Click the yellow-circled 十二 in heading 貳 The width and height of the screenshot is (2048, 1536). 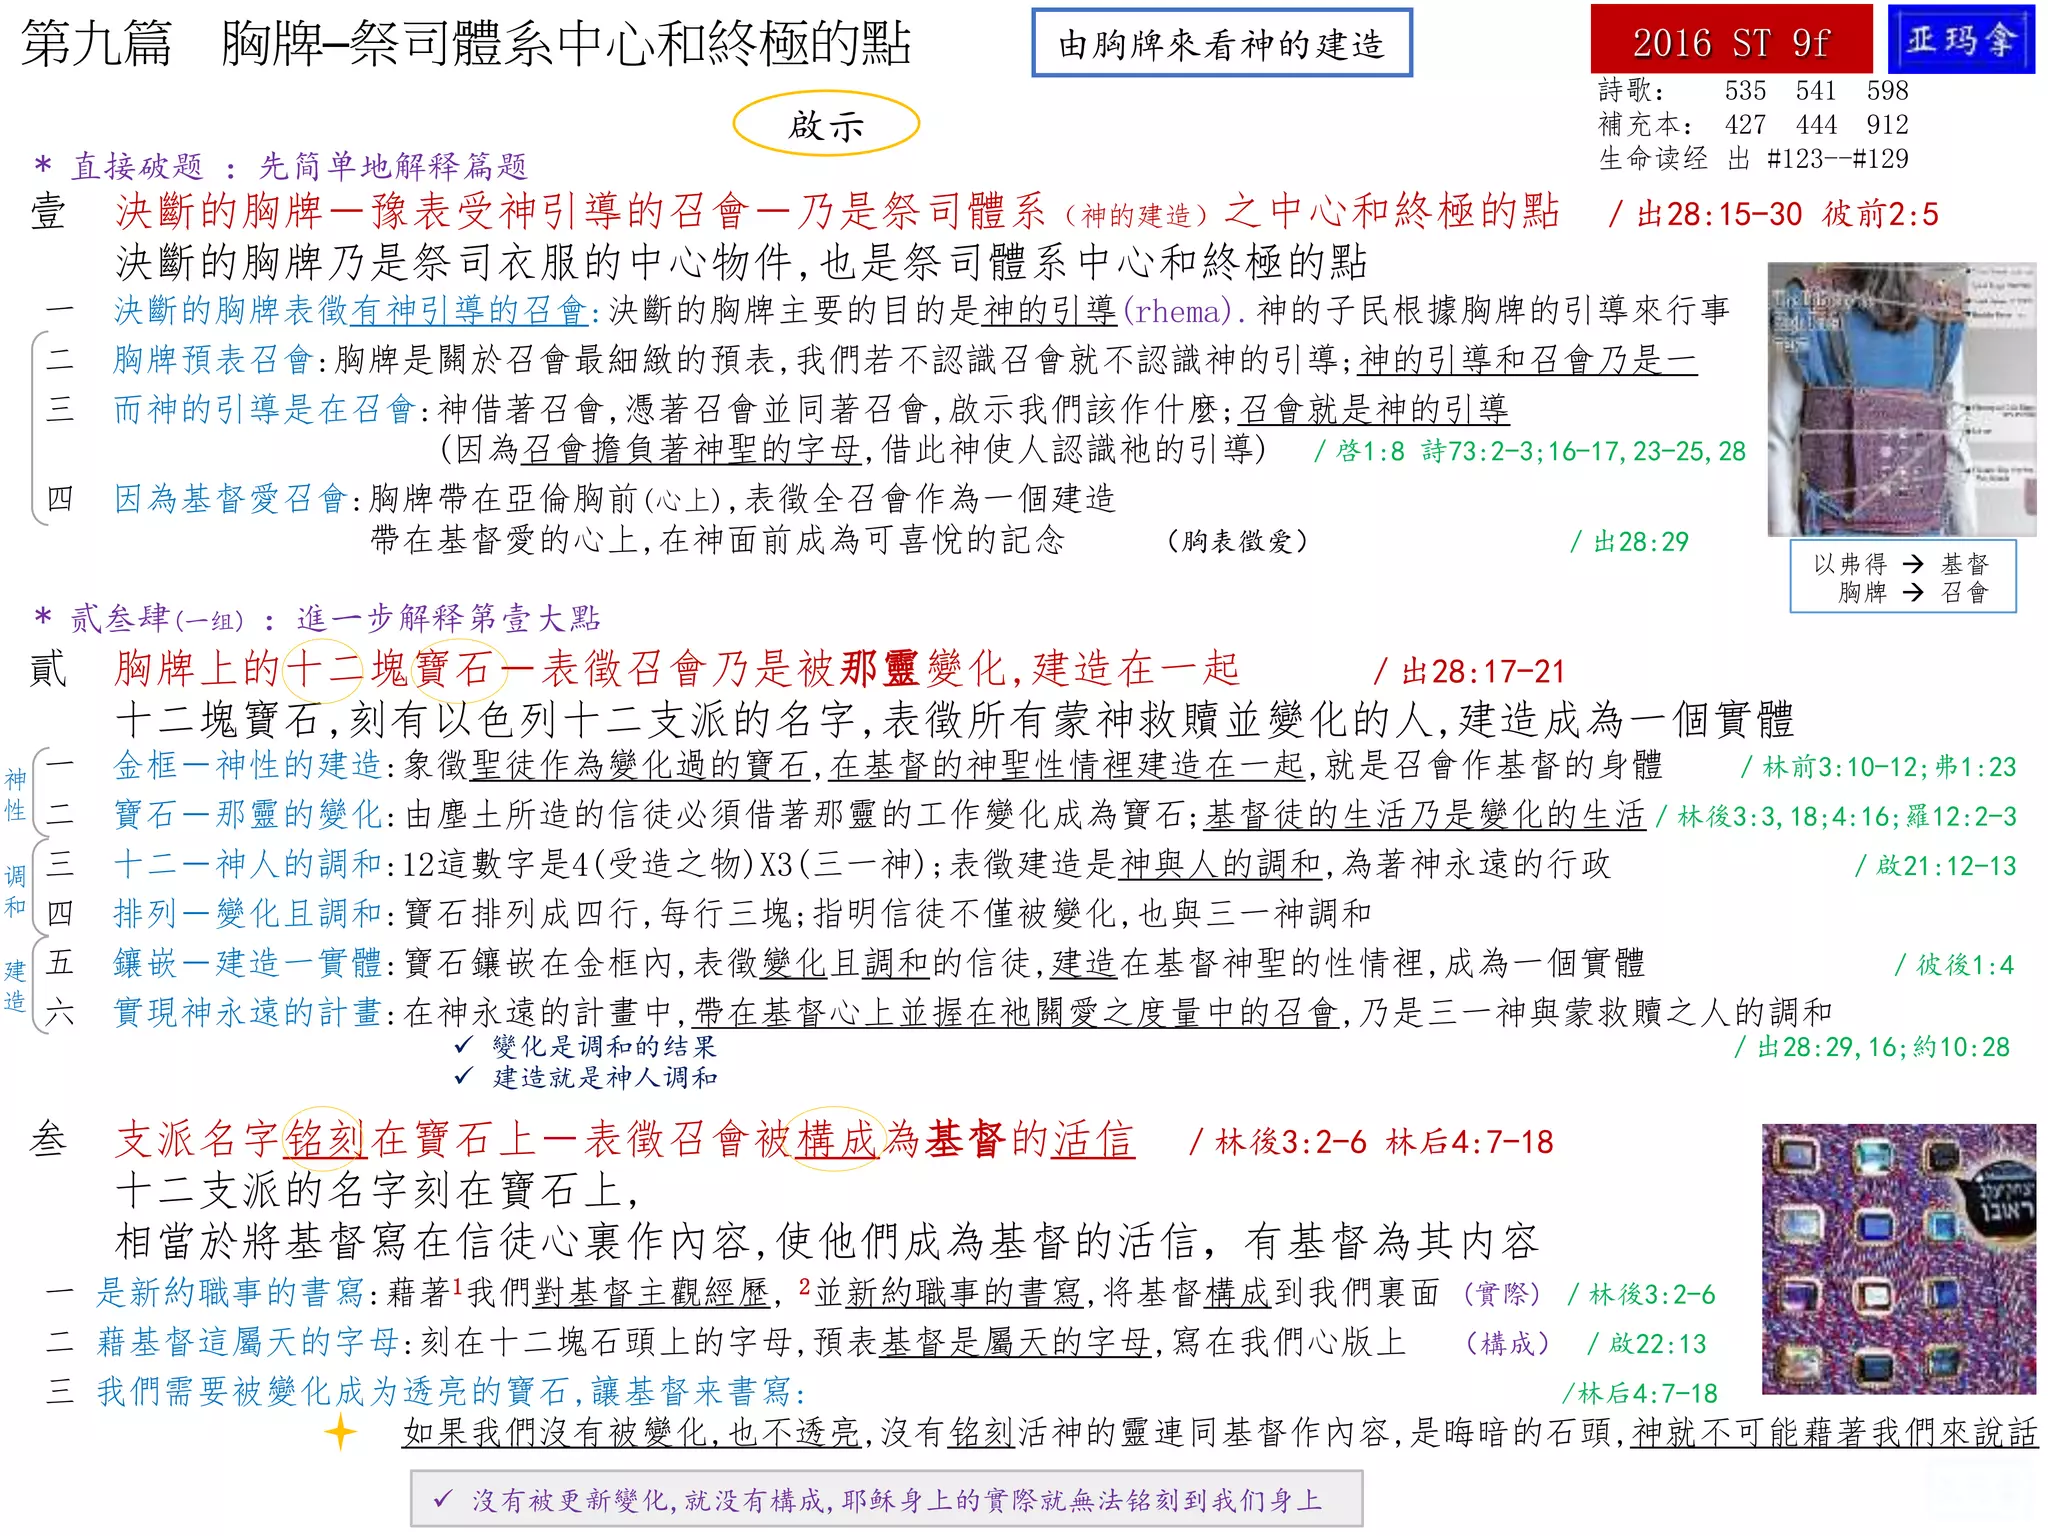pos(324,669)
